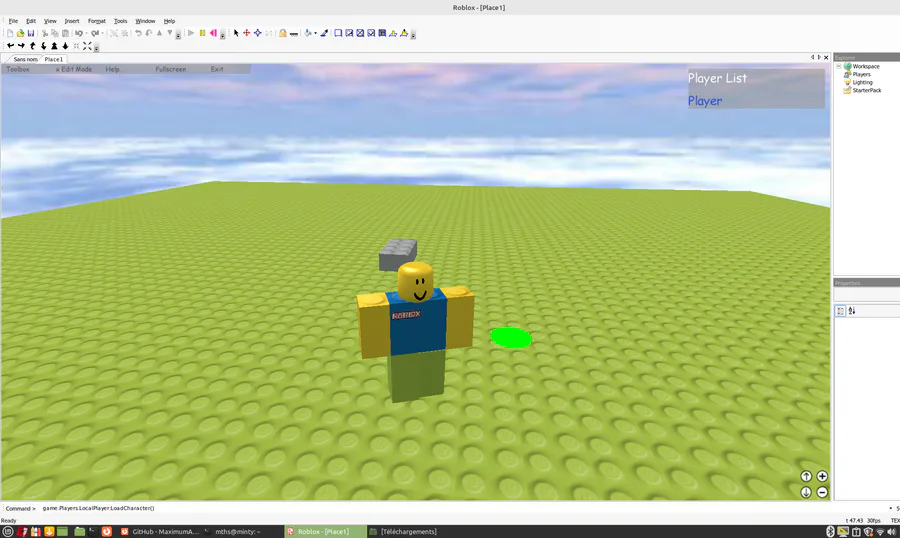The height and width of the screenshot is (538, 900).
Task: Click the camera zoom out minus button
Action: coord(822,492)
